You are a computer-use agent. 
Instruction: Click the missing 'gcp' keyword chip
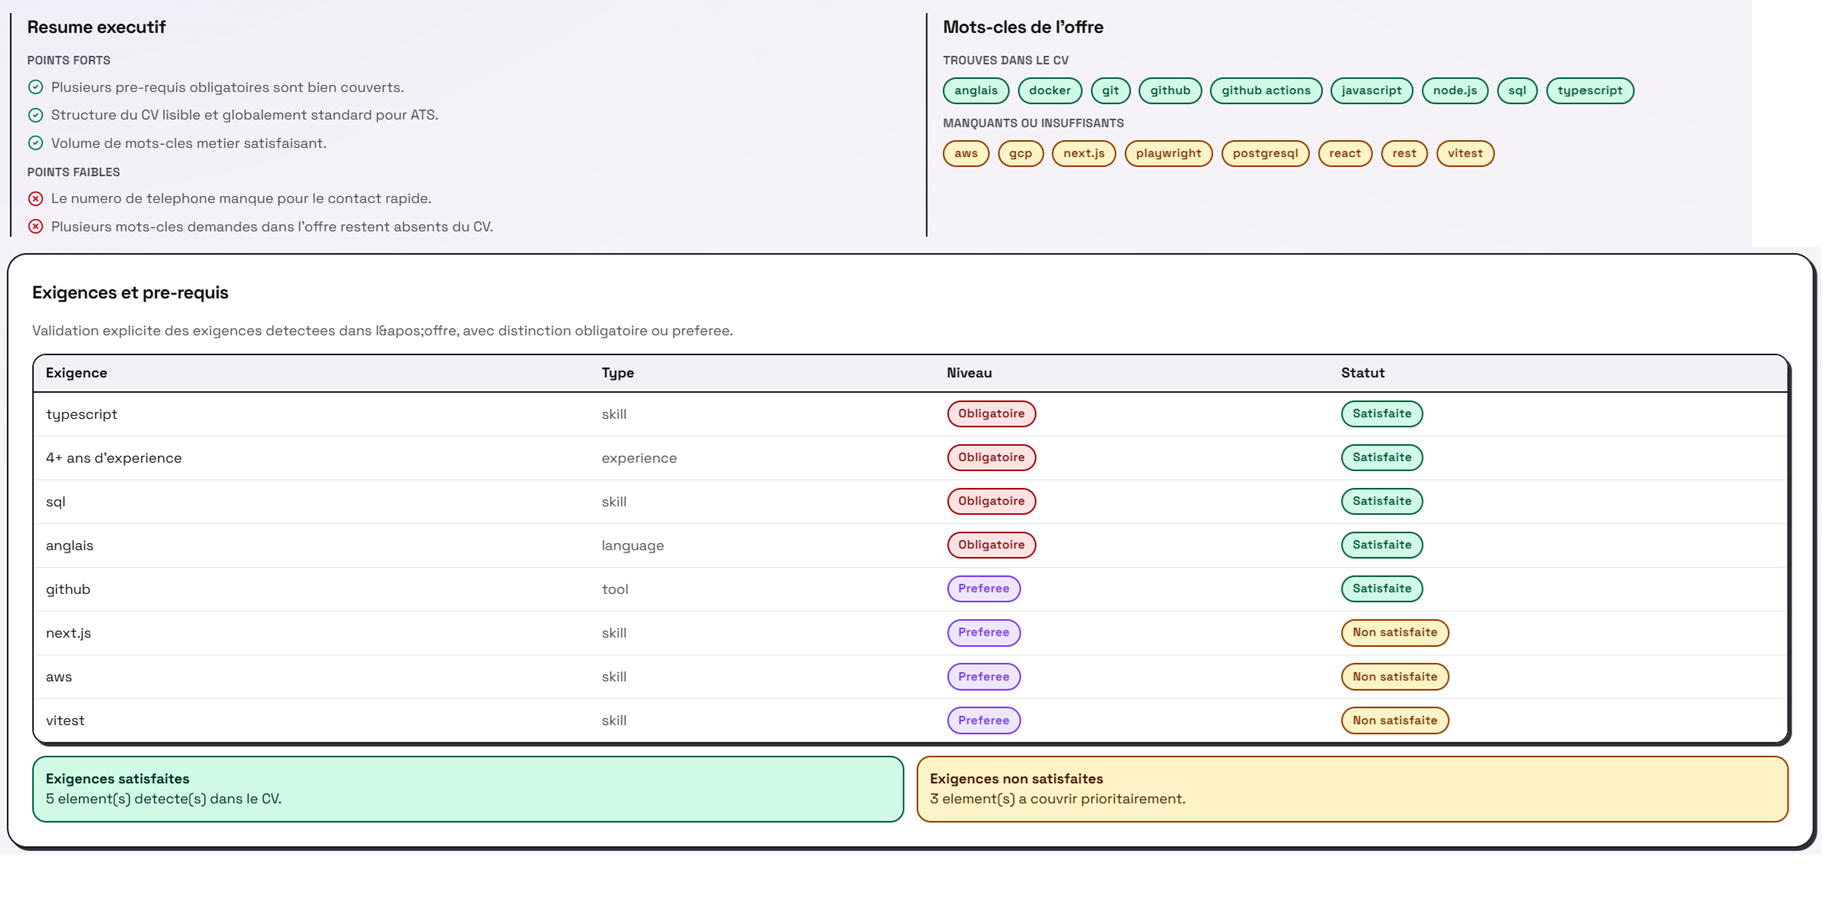click(1020, 154)
